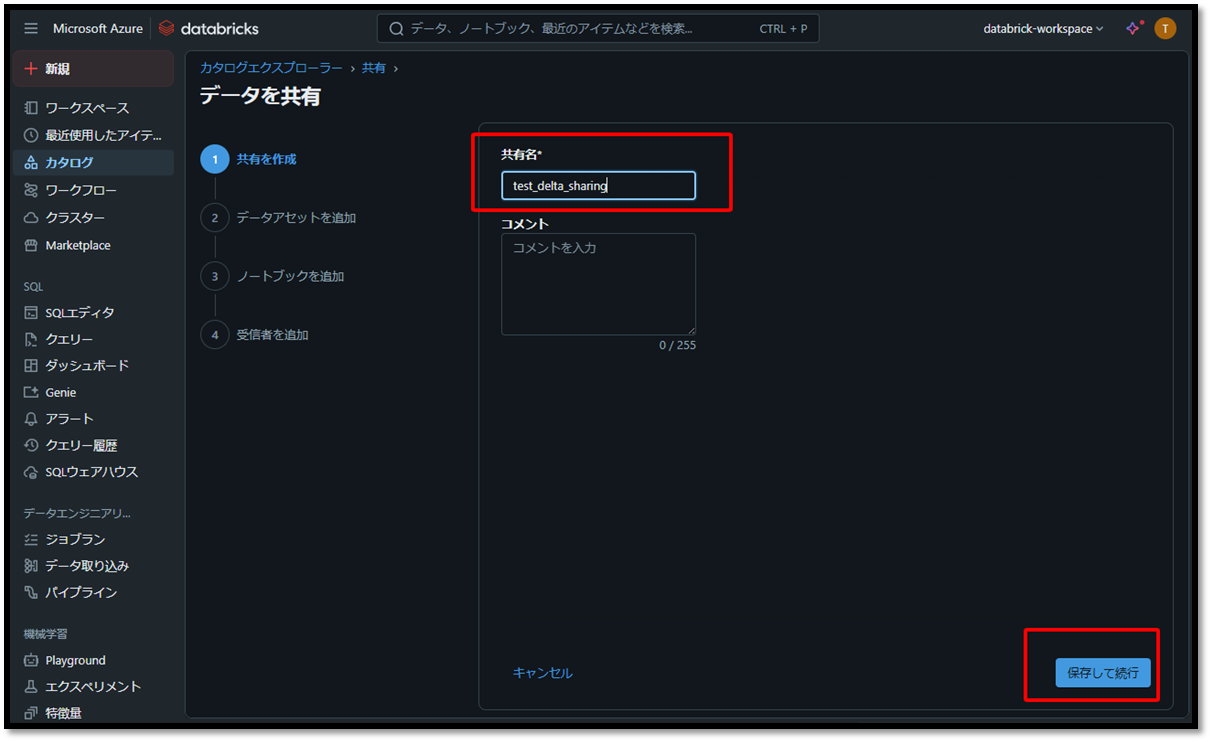Image resolution: width=1211 pixels, height=742 pixels.
Task: Open ワークスペース in the sidebar
Action: pos(94,108)
